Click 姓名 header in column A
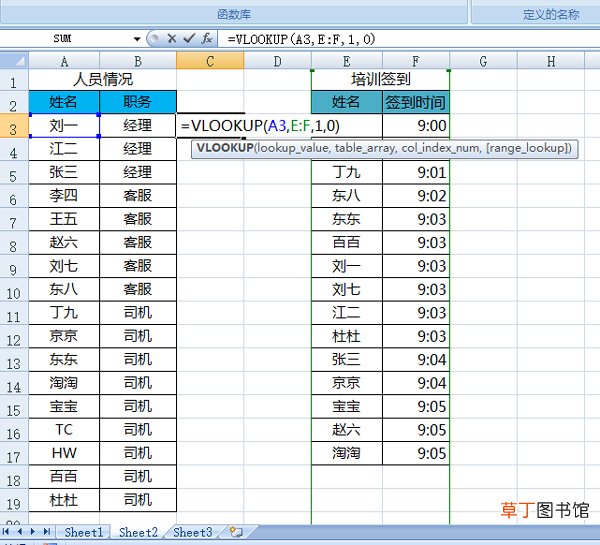This screenshot has height=545, width=600. coord(64,102)
